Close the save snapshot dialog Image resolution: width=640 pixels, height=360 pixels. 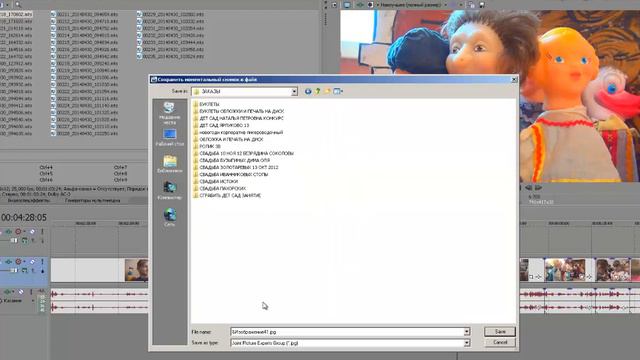514,80
